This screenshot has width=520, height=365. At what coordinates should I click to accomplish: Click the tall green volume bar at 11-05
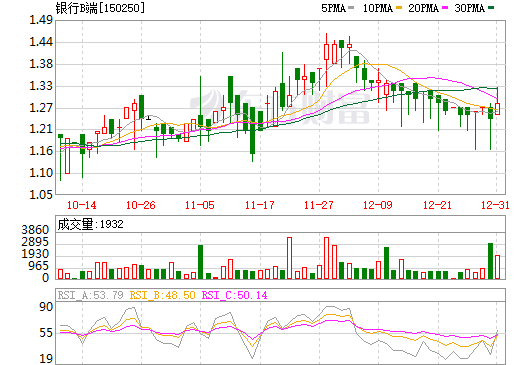point(200,262)
